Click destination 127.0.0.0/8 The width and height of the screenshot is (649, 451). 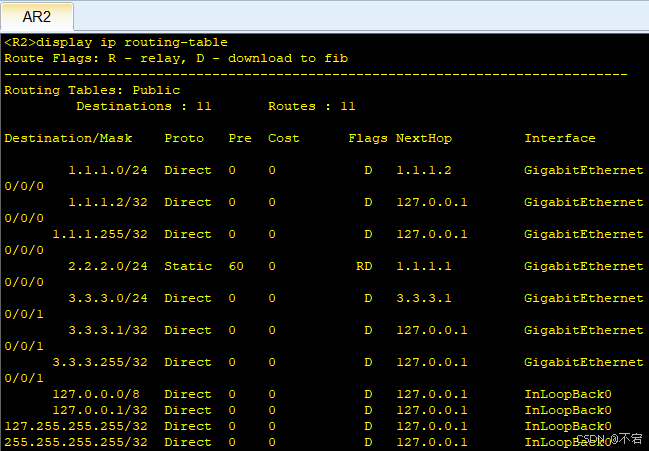point(96,394)
